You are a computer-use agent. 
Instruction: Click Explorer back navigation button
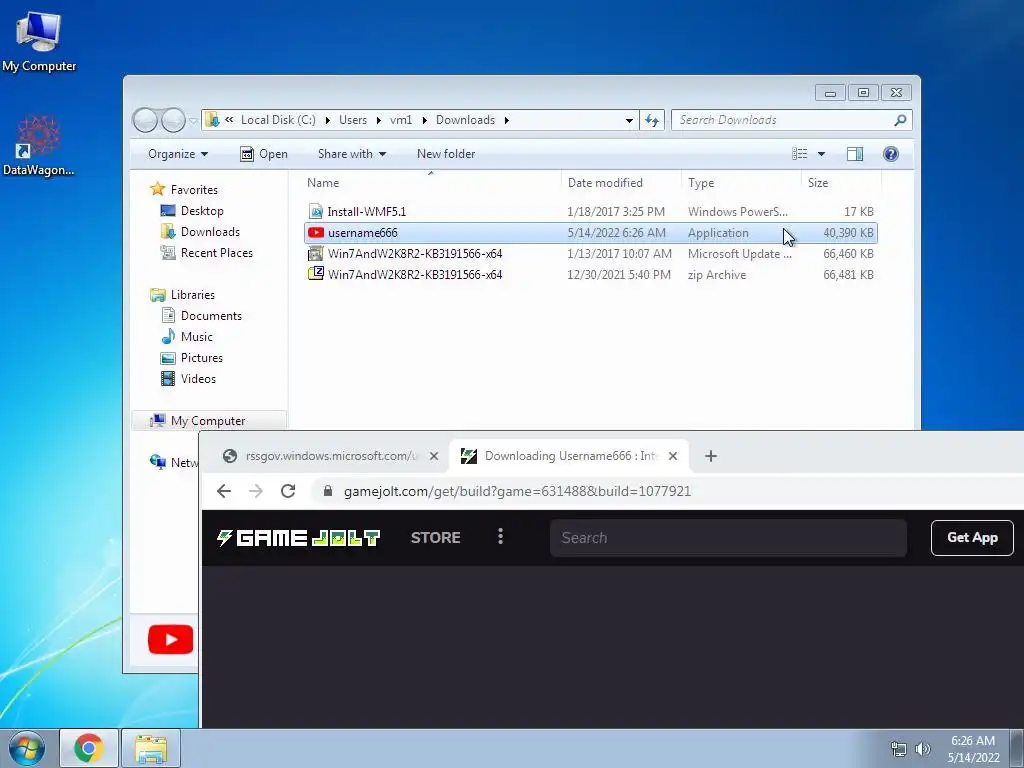click(145, 120)
